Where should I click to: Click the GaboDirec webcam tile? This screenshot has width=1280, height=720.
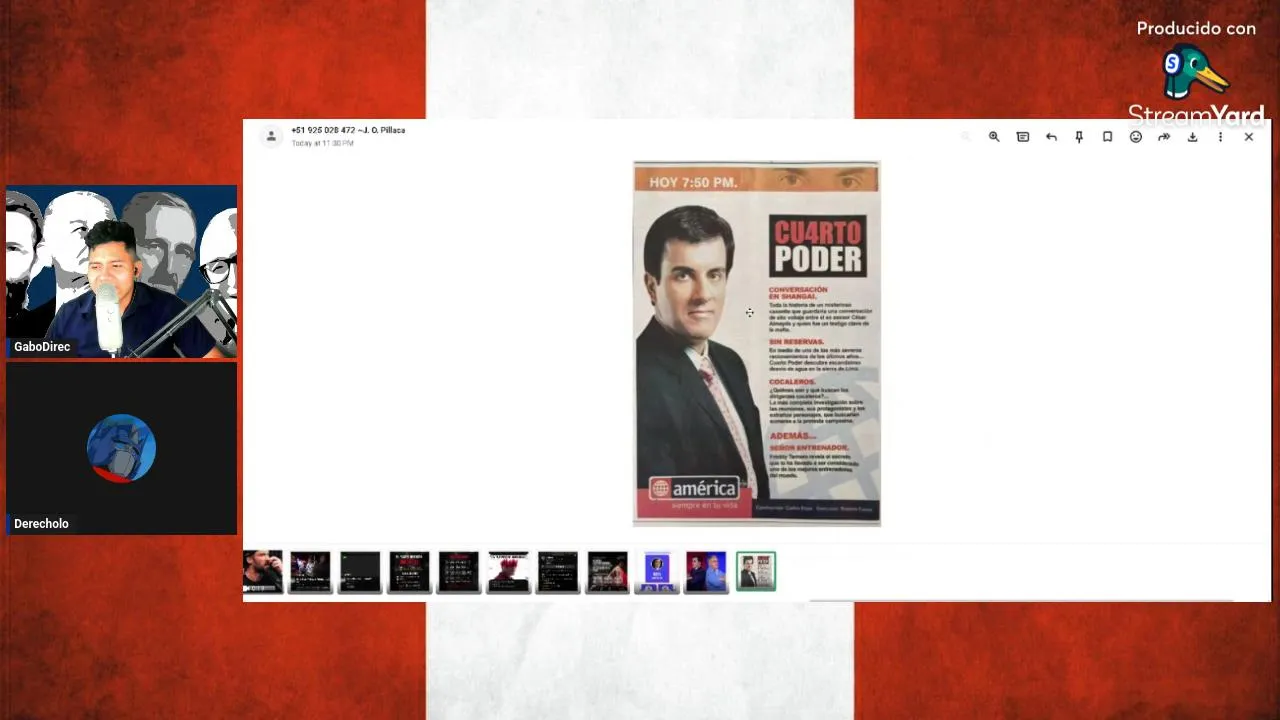coord(121,271)
